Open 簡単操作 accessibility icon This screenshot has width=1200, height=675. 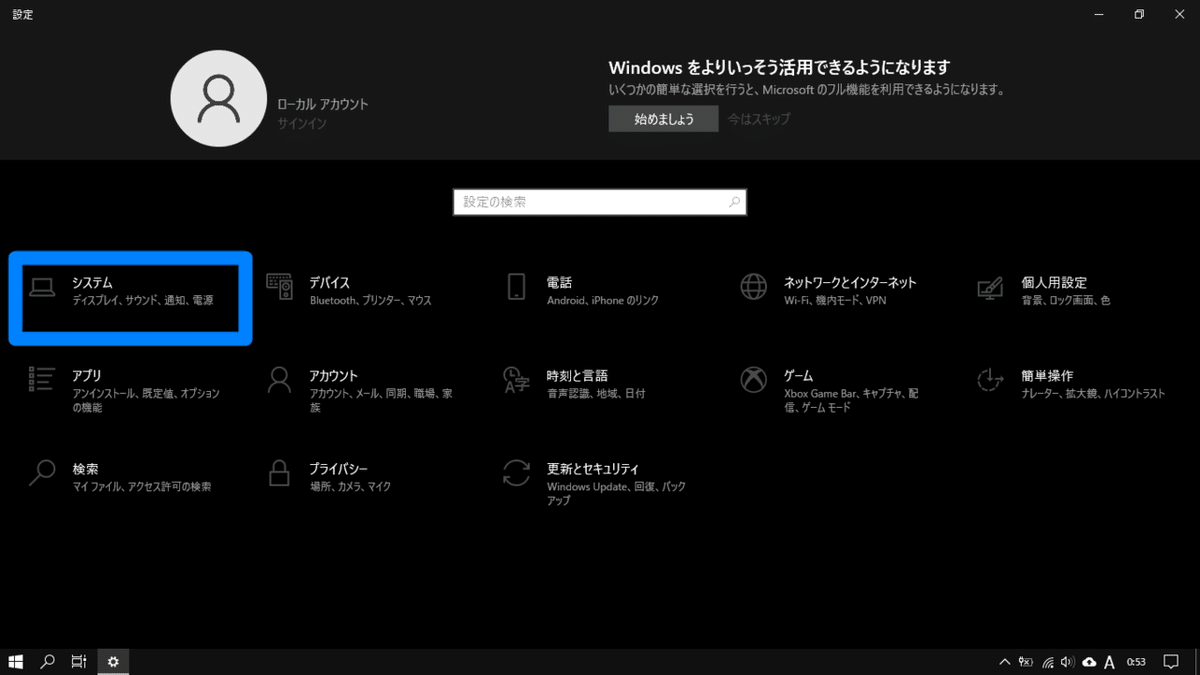990,380
